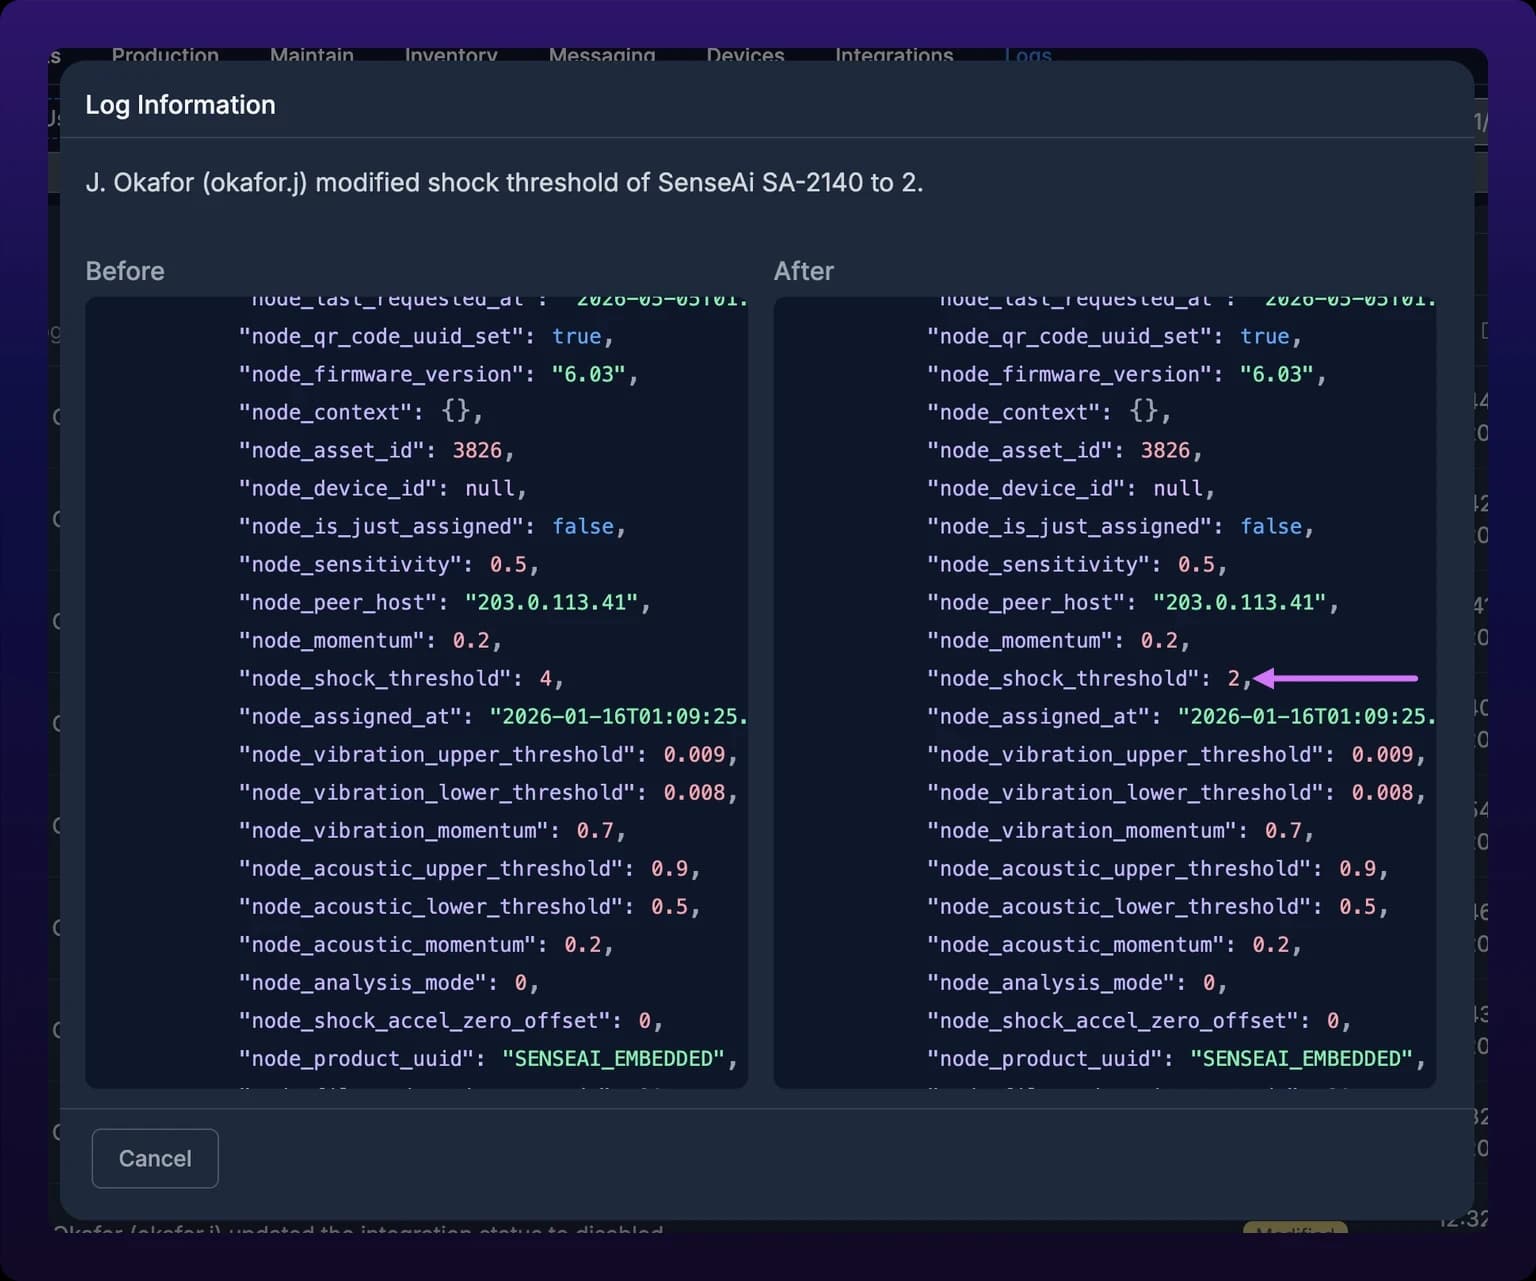
Task: Click node_acoustic_upper_threshold line in After panel
Action: 1157,868
